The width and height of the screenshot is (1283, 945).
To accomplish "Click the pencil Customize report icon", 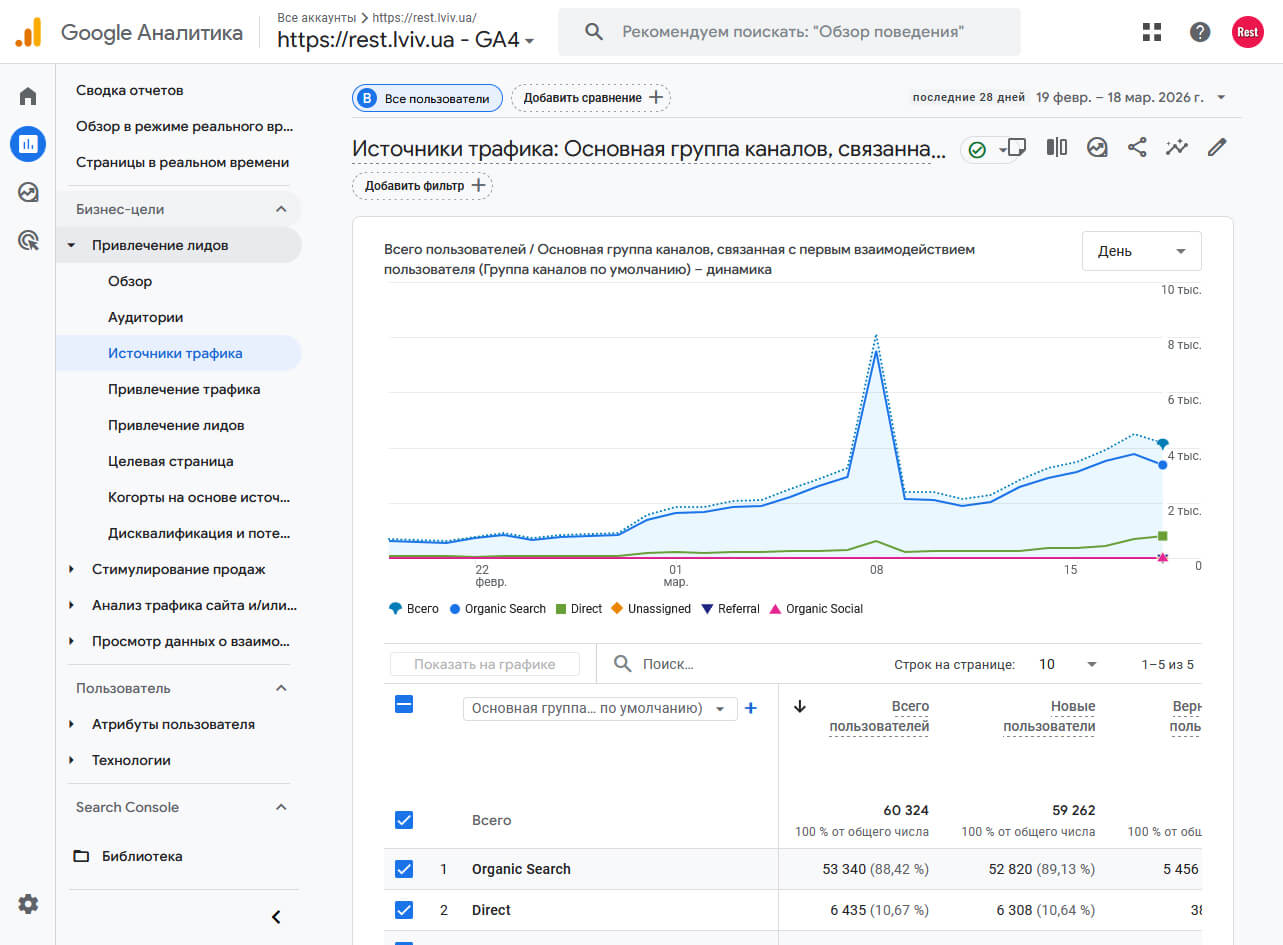I will pyautogui.click(x=1217, y=147).
